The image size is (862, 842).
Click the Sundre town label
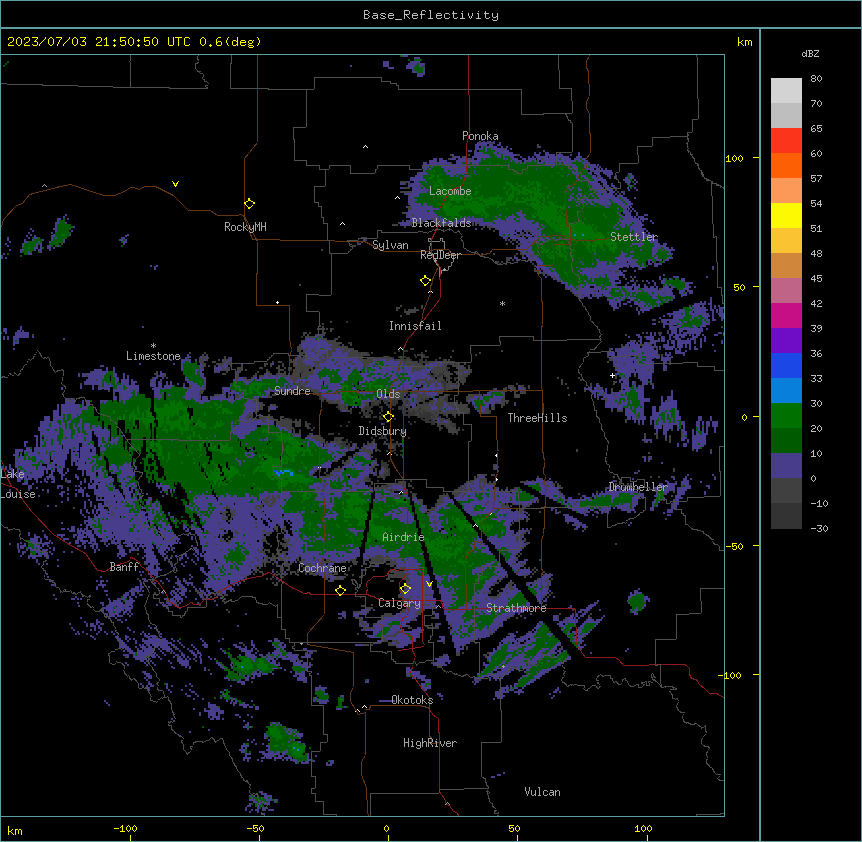click(292, 391)
